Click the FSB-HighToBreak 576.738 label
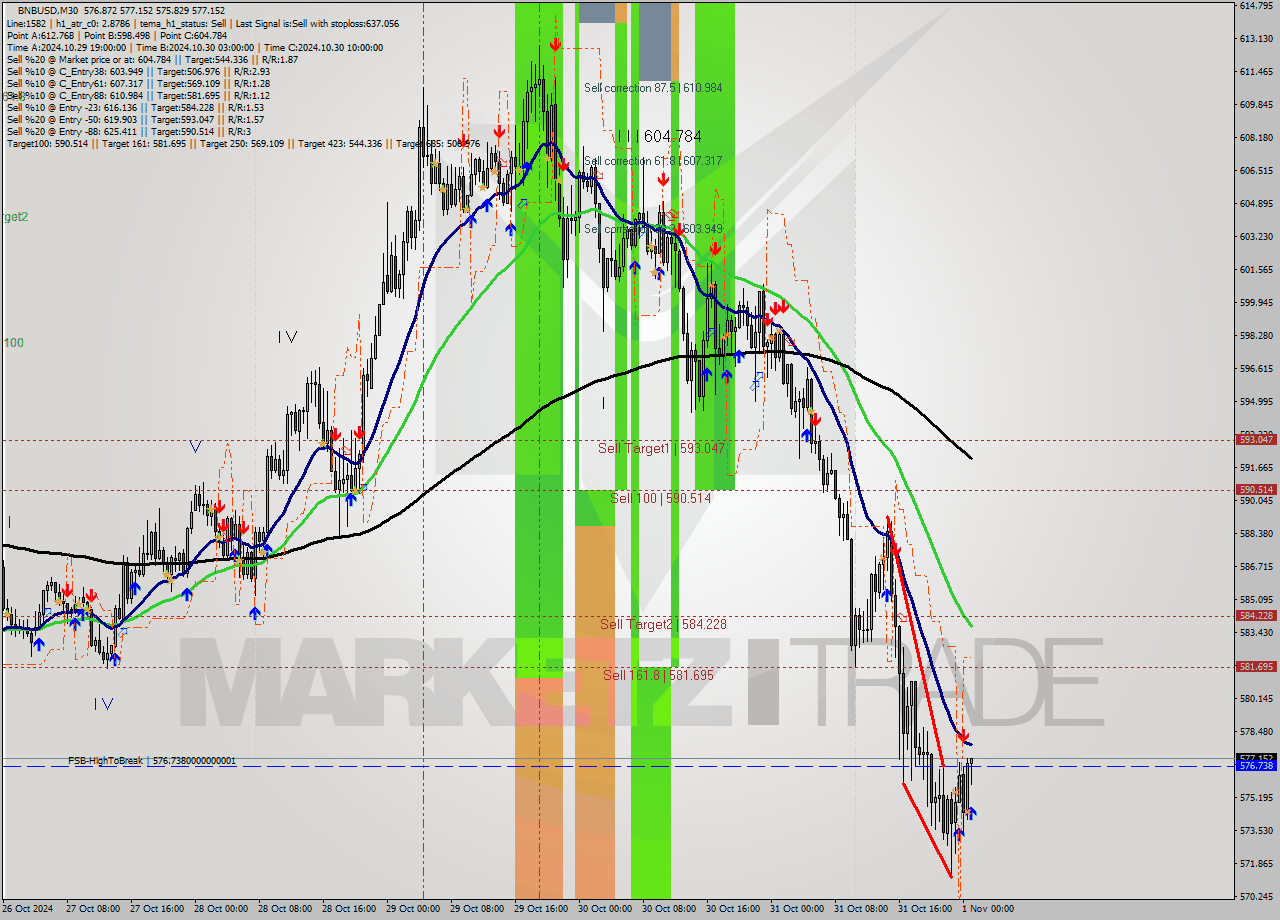The image size is (1280, 920). pos(152,761)
